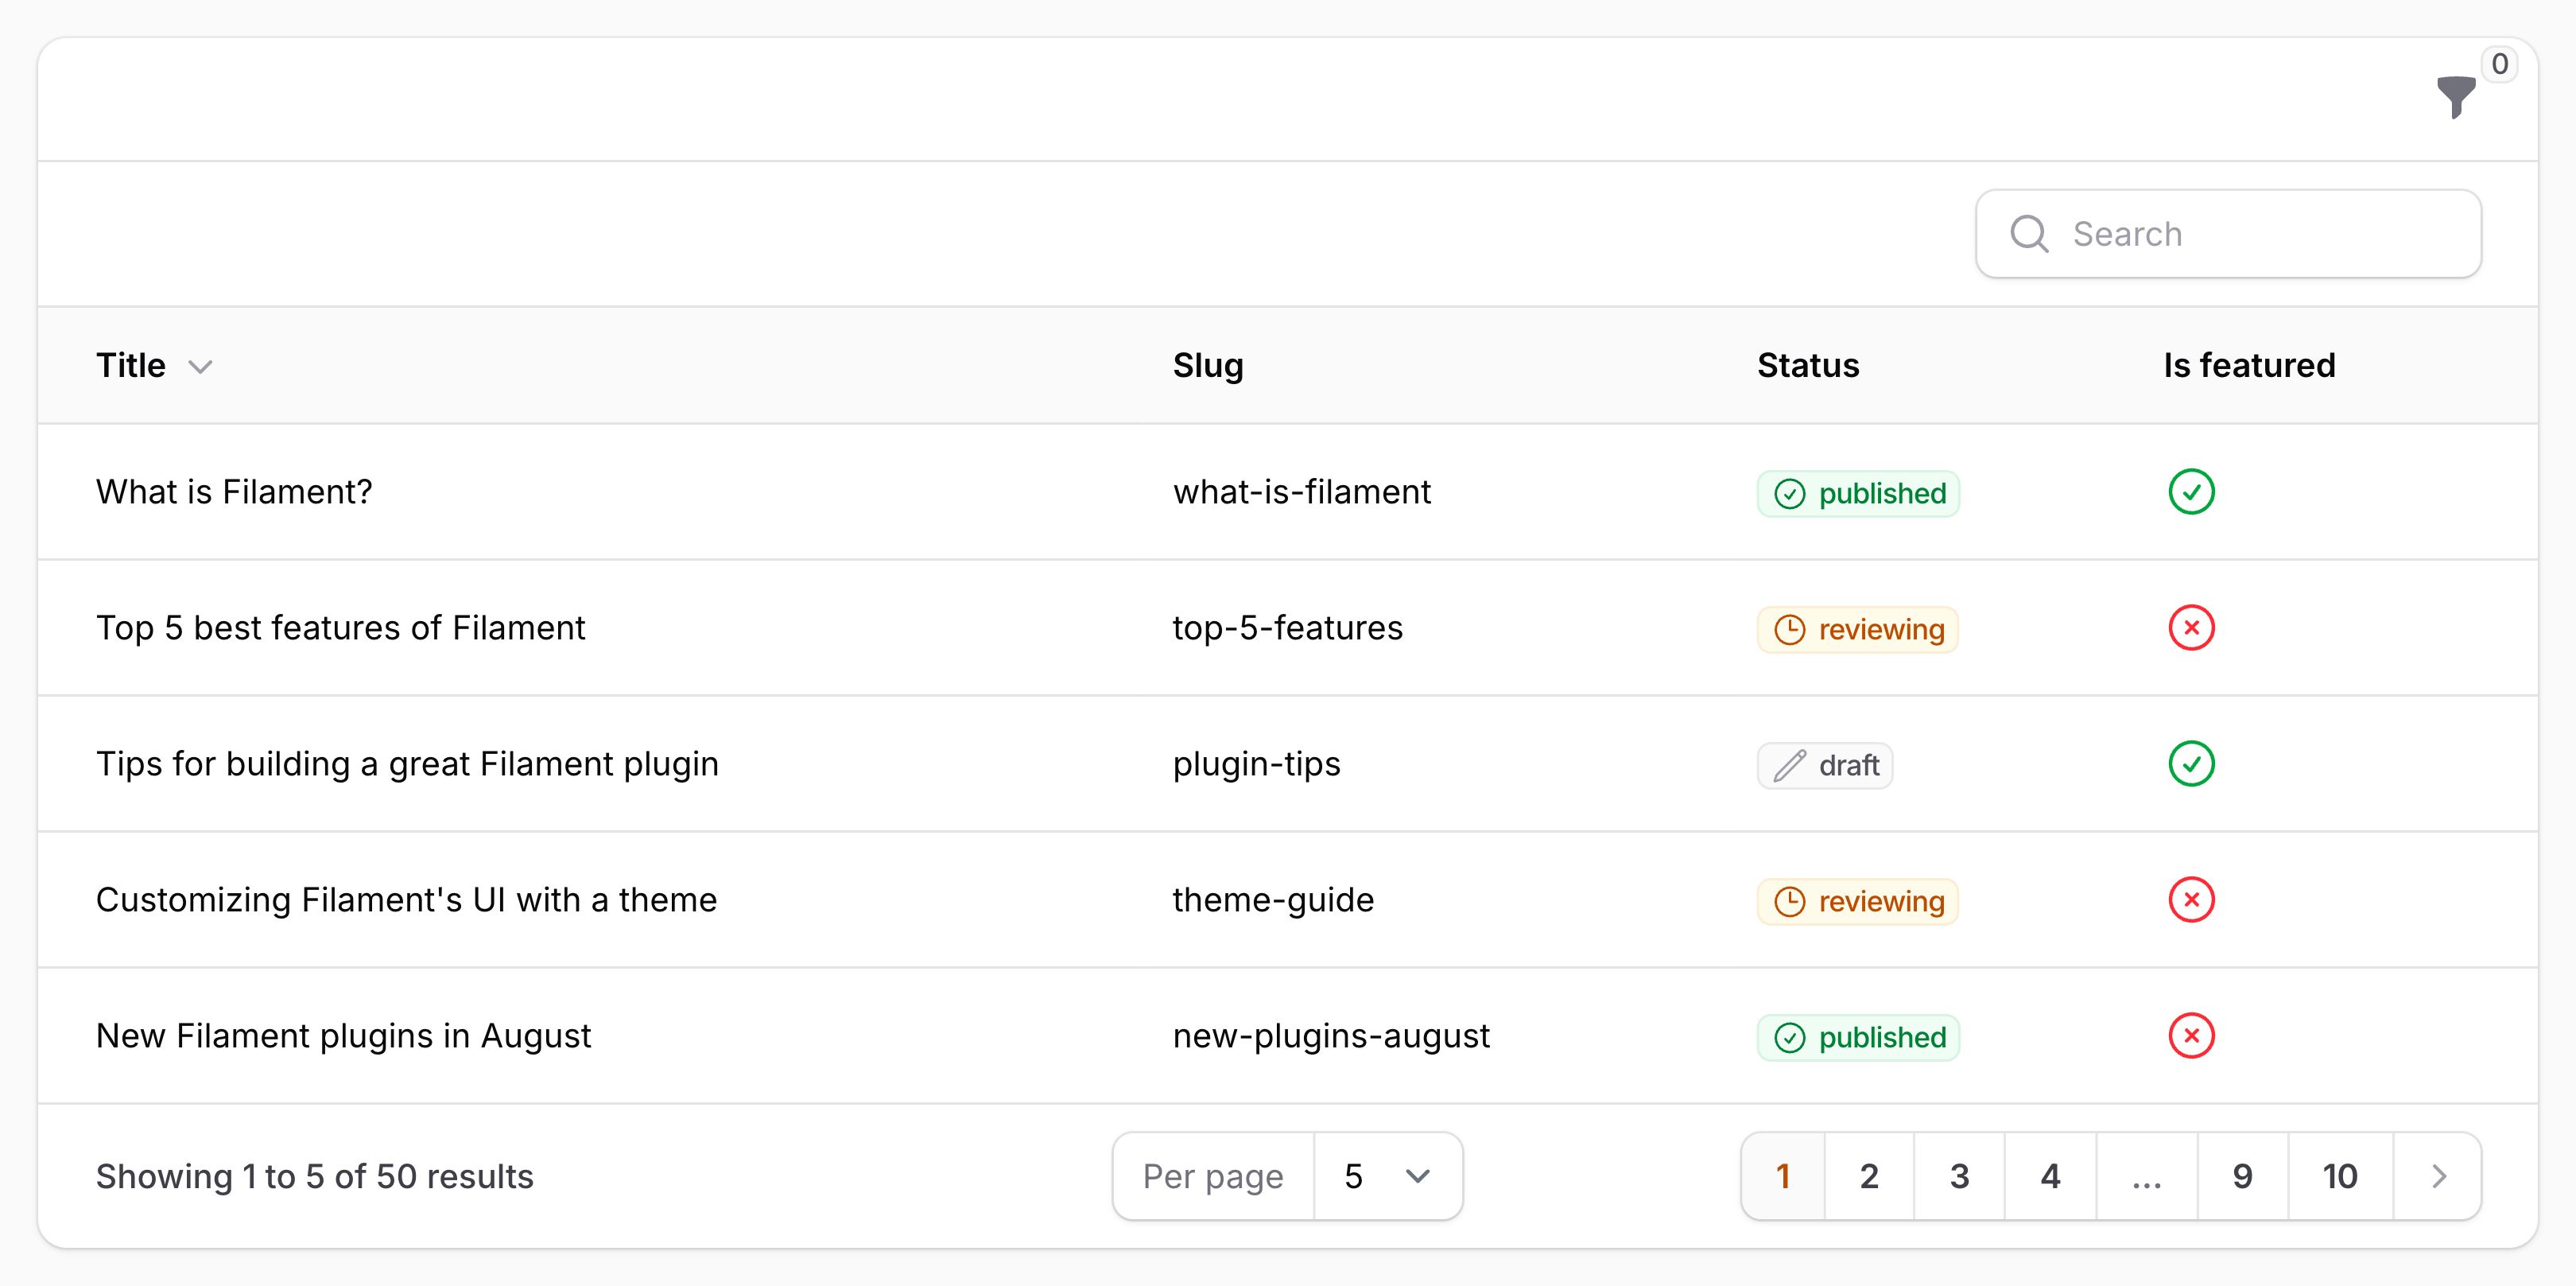2576x1286 pixels.
Task: Click "Tips for building a great Filament plugin"
Action: coord(407,764)
